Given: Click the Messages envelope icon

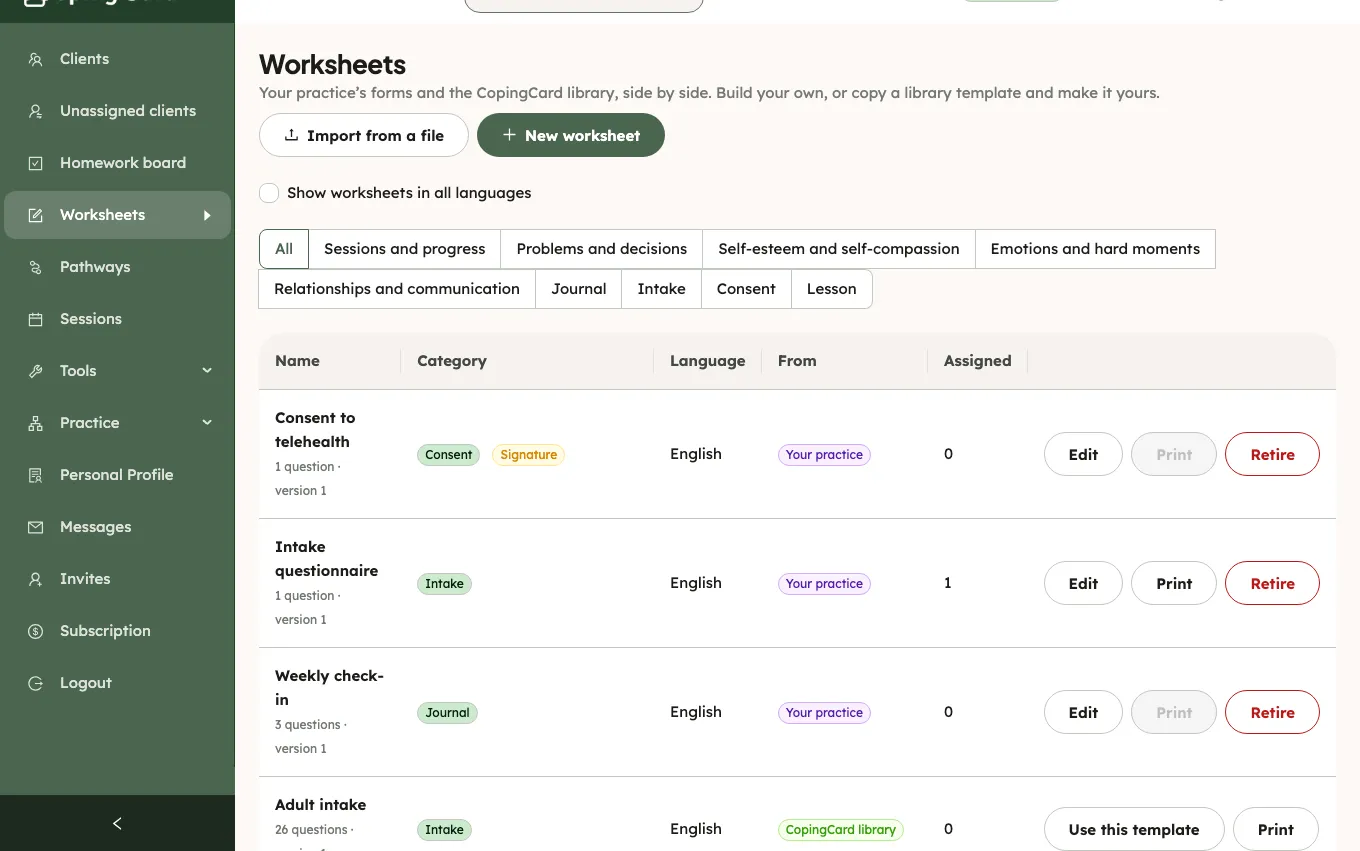Looking at the screenshot, I should coord(36,527).
